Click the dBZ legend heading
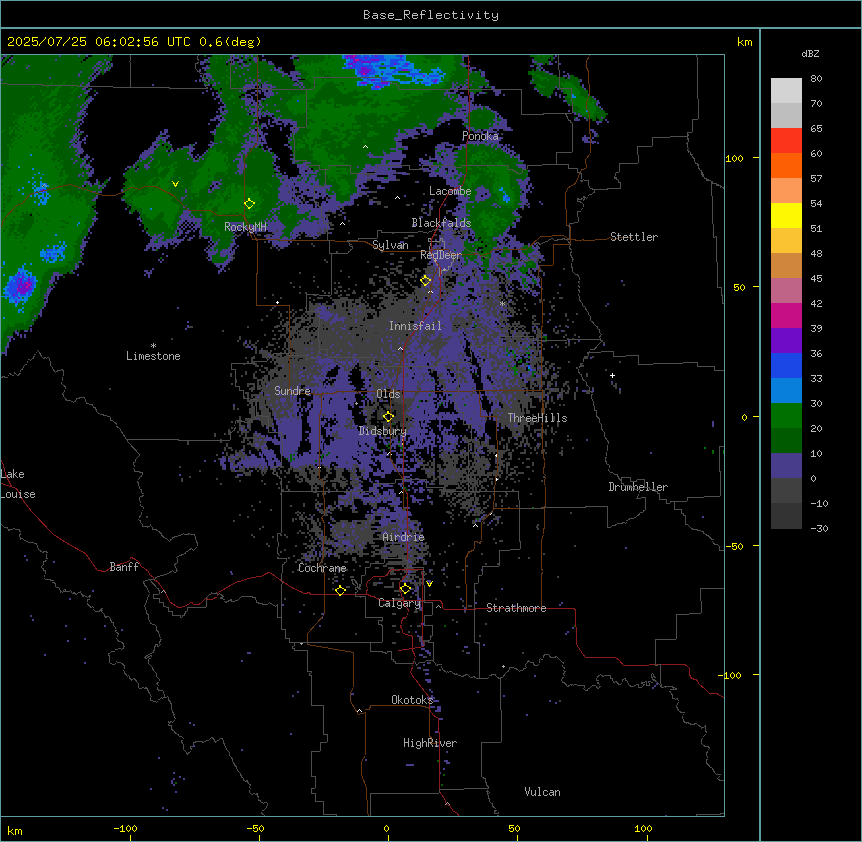The height and width of the screenshot is (842, 862). (810, 53)
